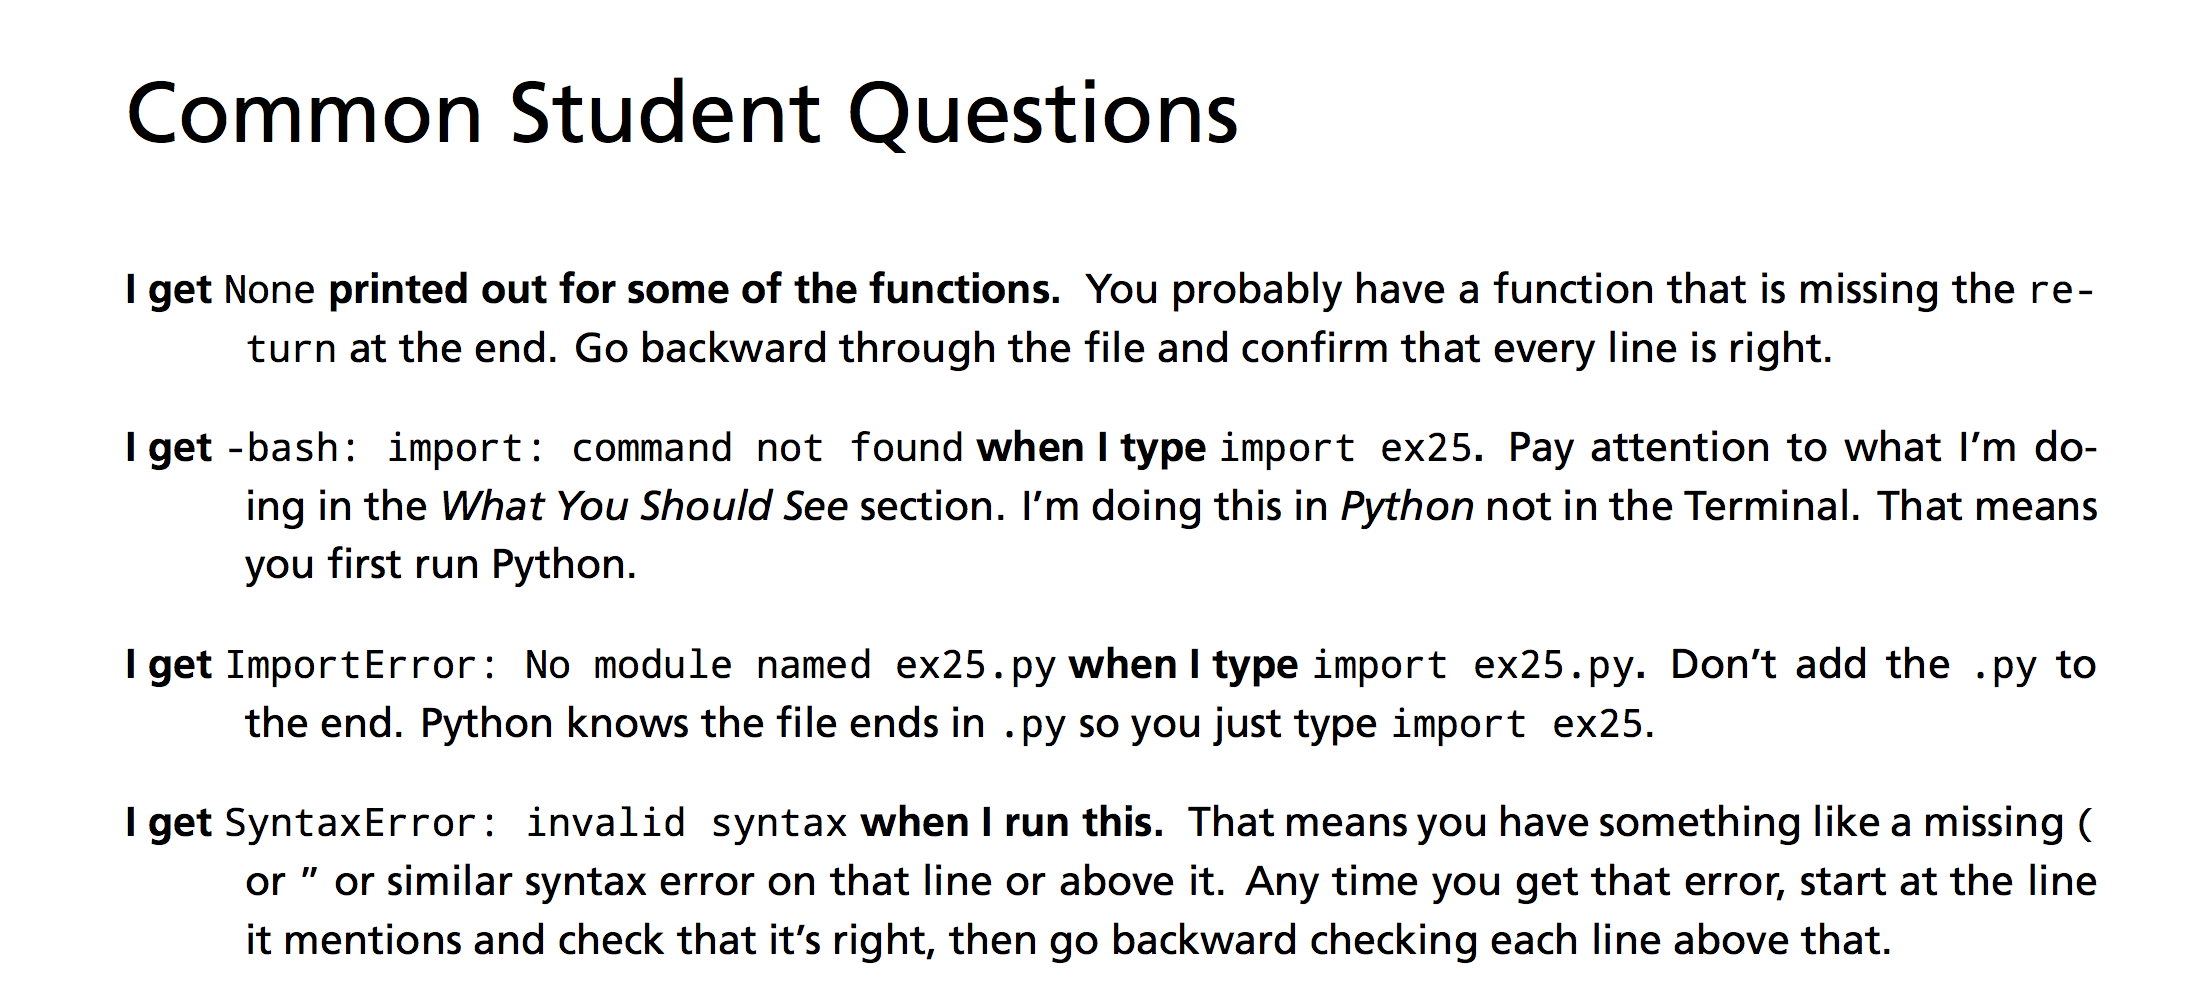Select the monospace word "None" in the first question
The width and height of the screenshot is (2208, 992).
pos(270,290)
